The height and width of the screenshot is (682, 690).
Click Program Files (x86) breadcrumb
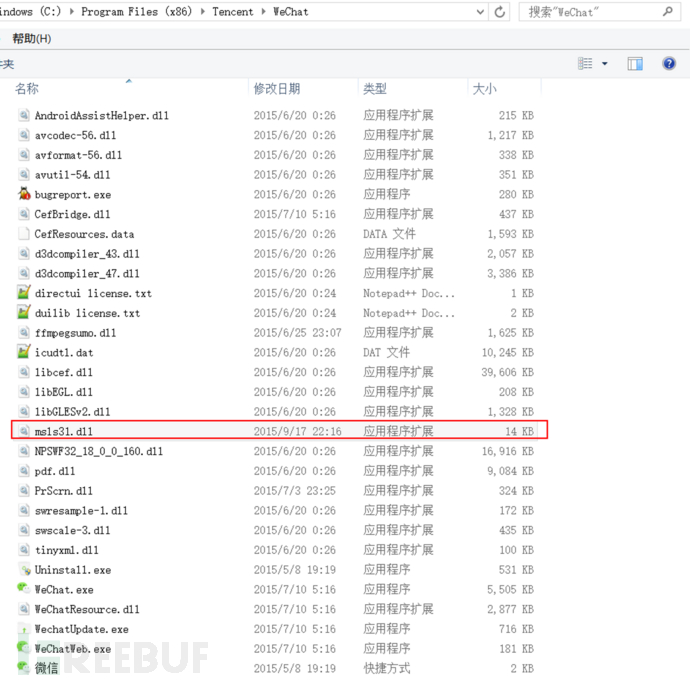[137, 12]
